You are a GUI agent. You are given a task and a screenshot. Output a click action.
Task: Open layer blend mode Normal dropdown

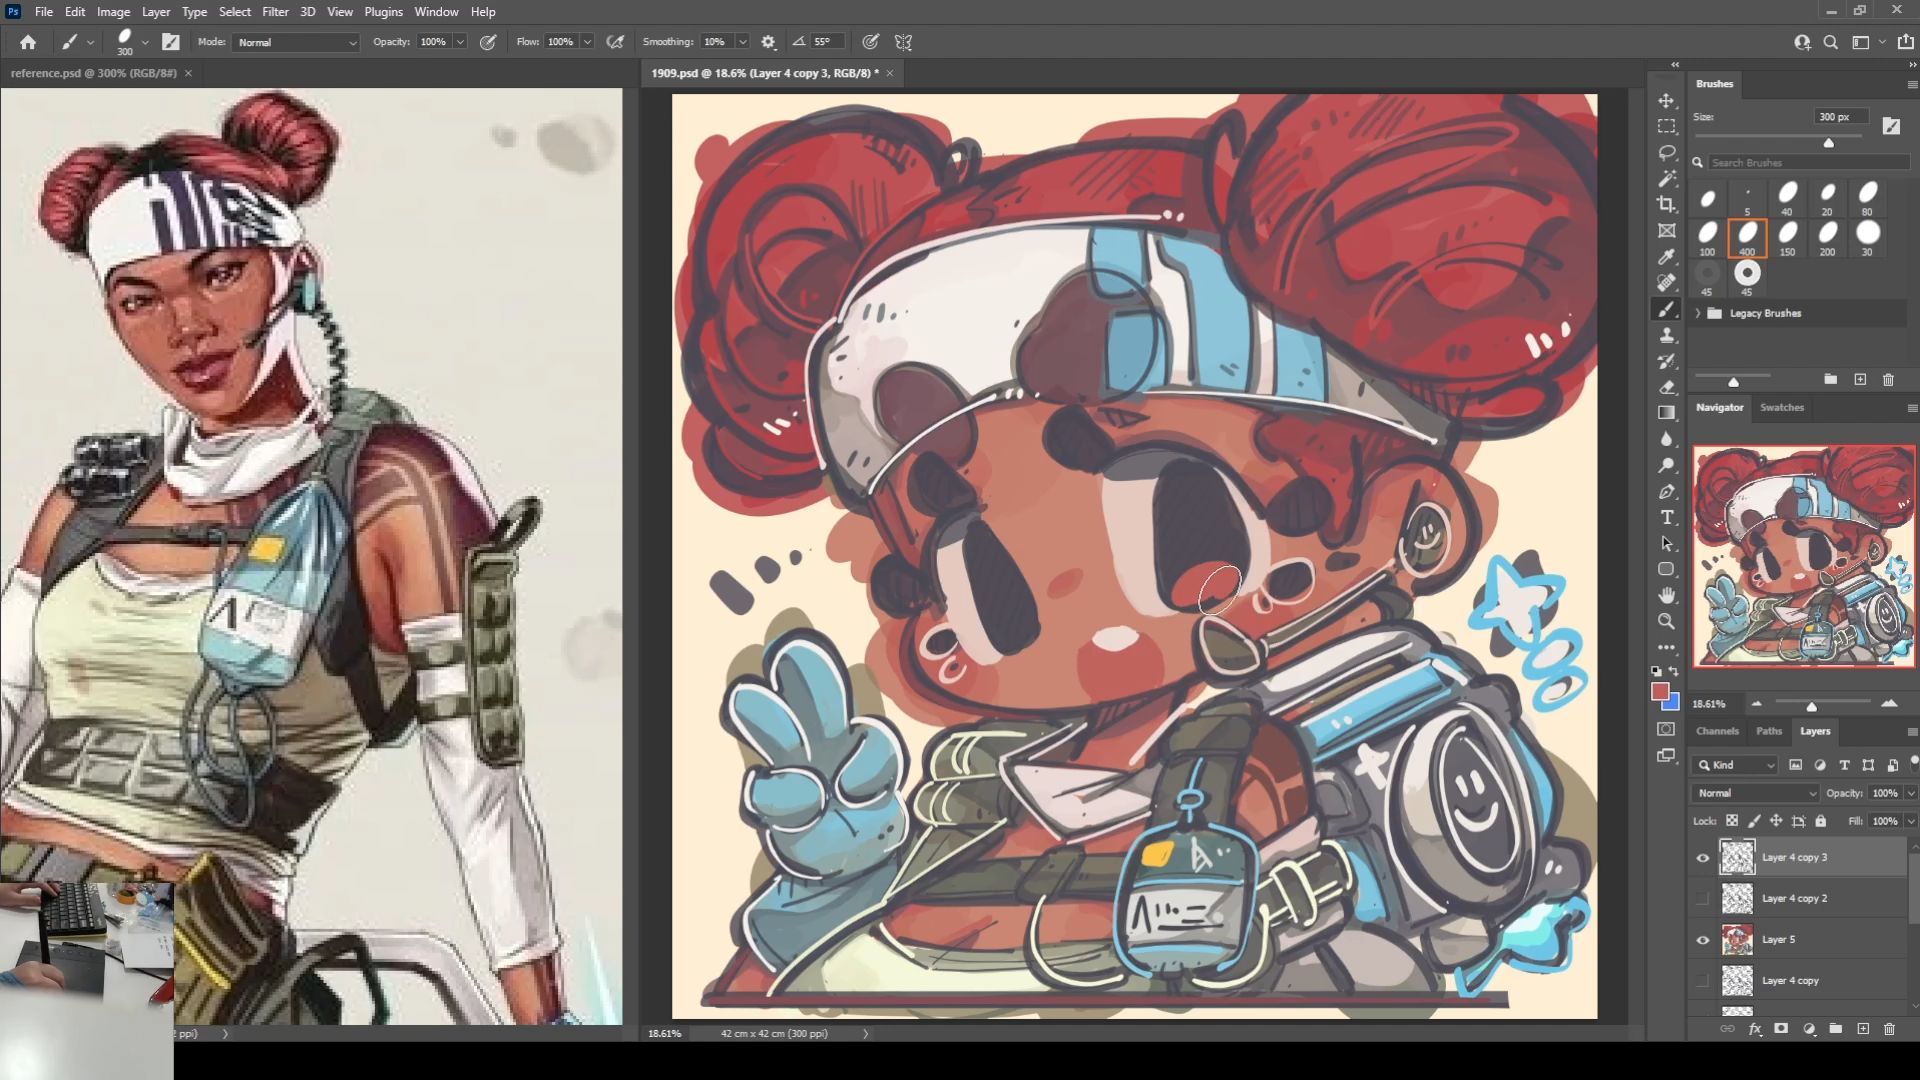click(x=1756, y=793)
